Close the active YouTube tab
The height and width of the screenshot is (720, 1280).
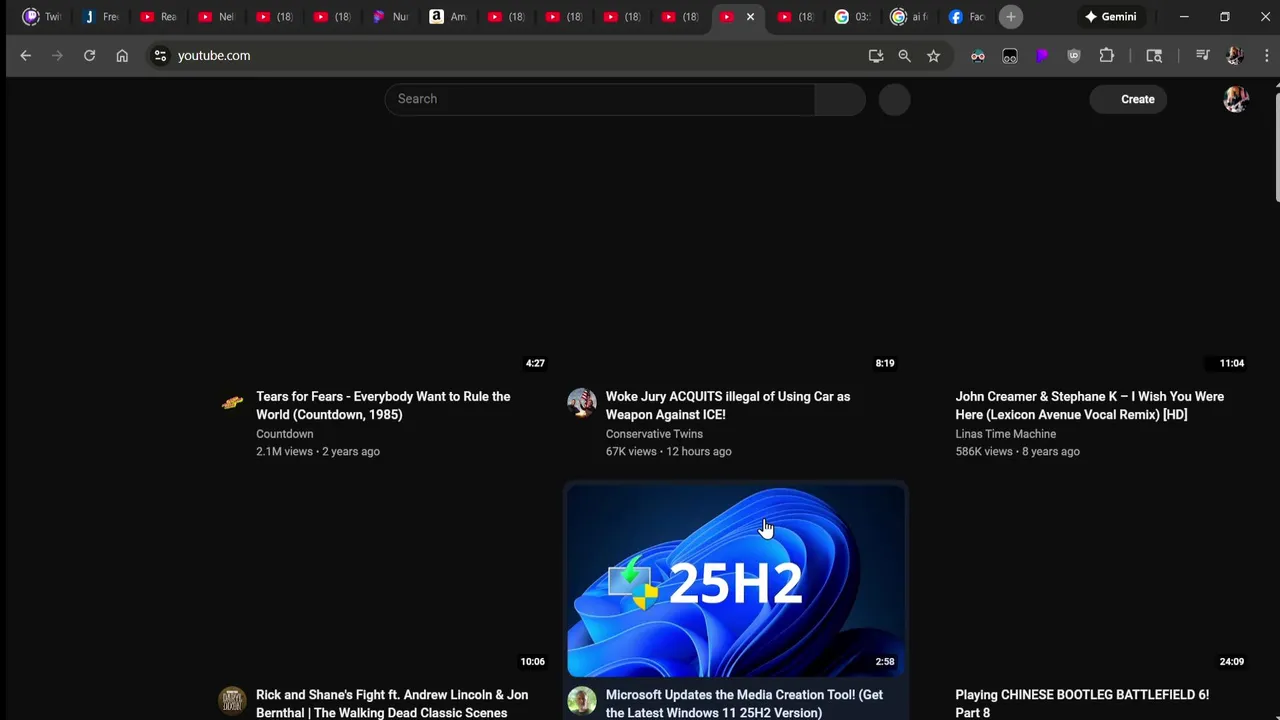pyautogui.click(x=750, y=17)
